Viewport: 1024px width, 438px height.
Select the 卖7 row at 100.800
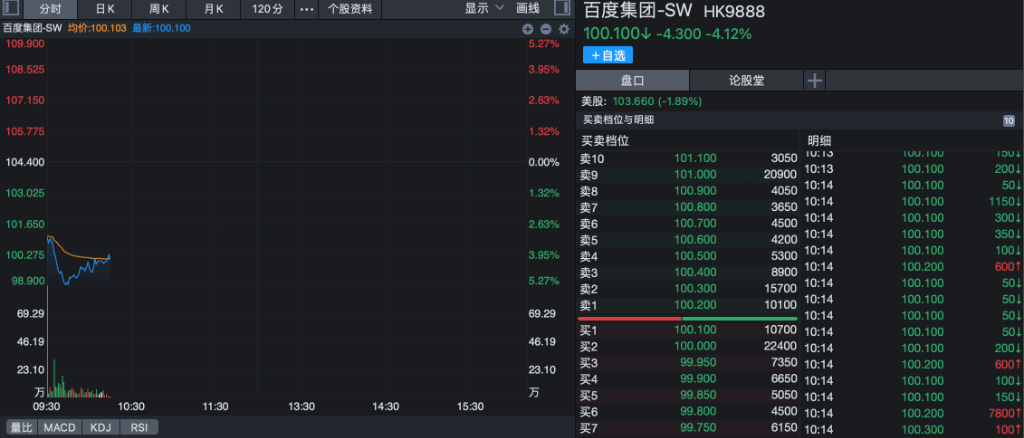[688, 207]
